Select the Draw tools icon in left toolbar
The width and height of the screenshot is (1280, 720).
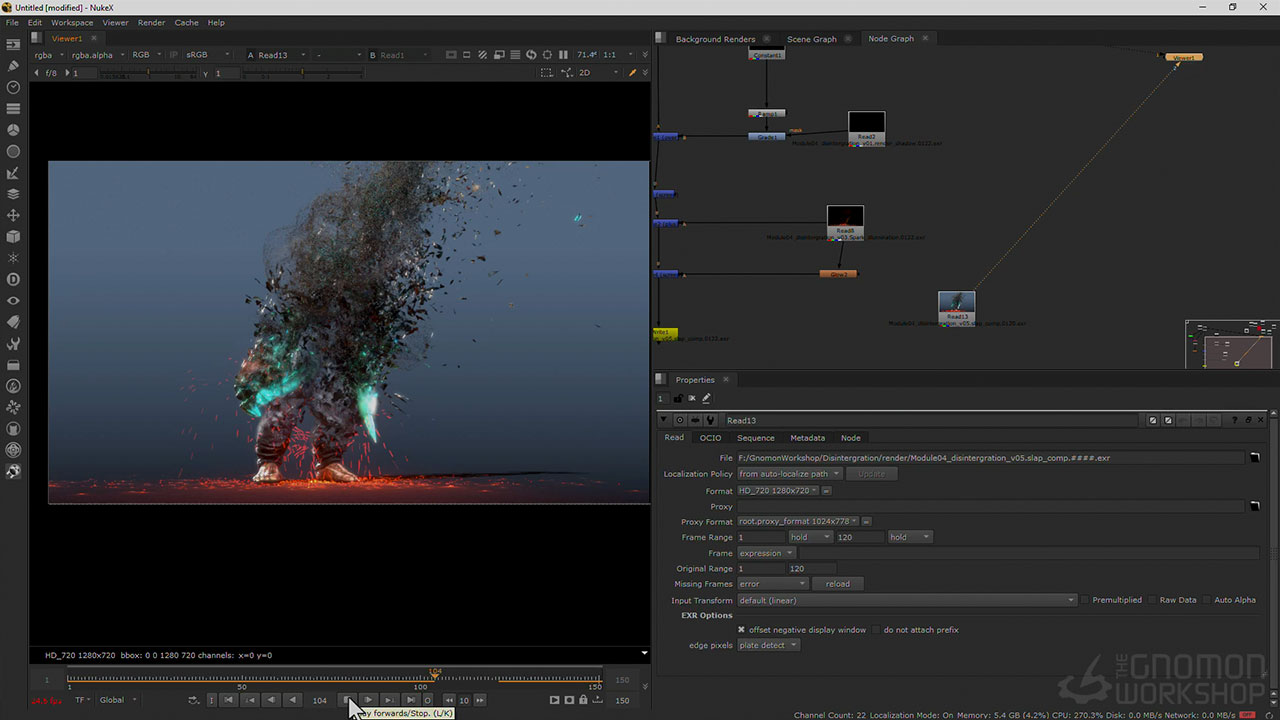[x=13, y=66]
